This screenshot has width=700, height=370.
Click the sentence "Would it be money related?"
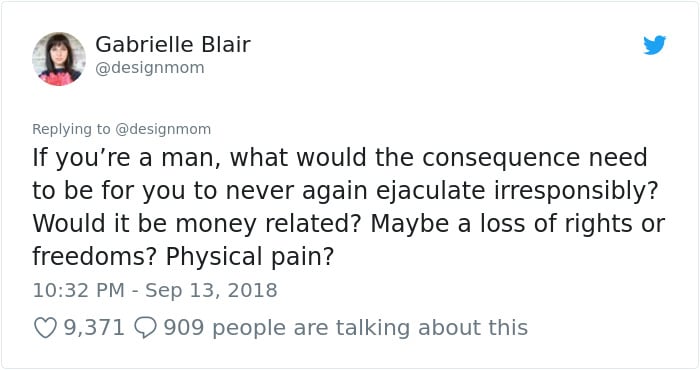[x=196, y=224]
